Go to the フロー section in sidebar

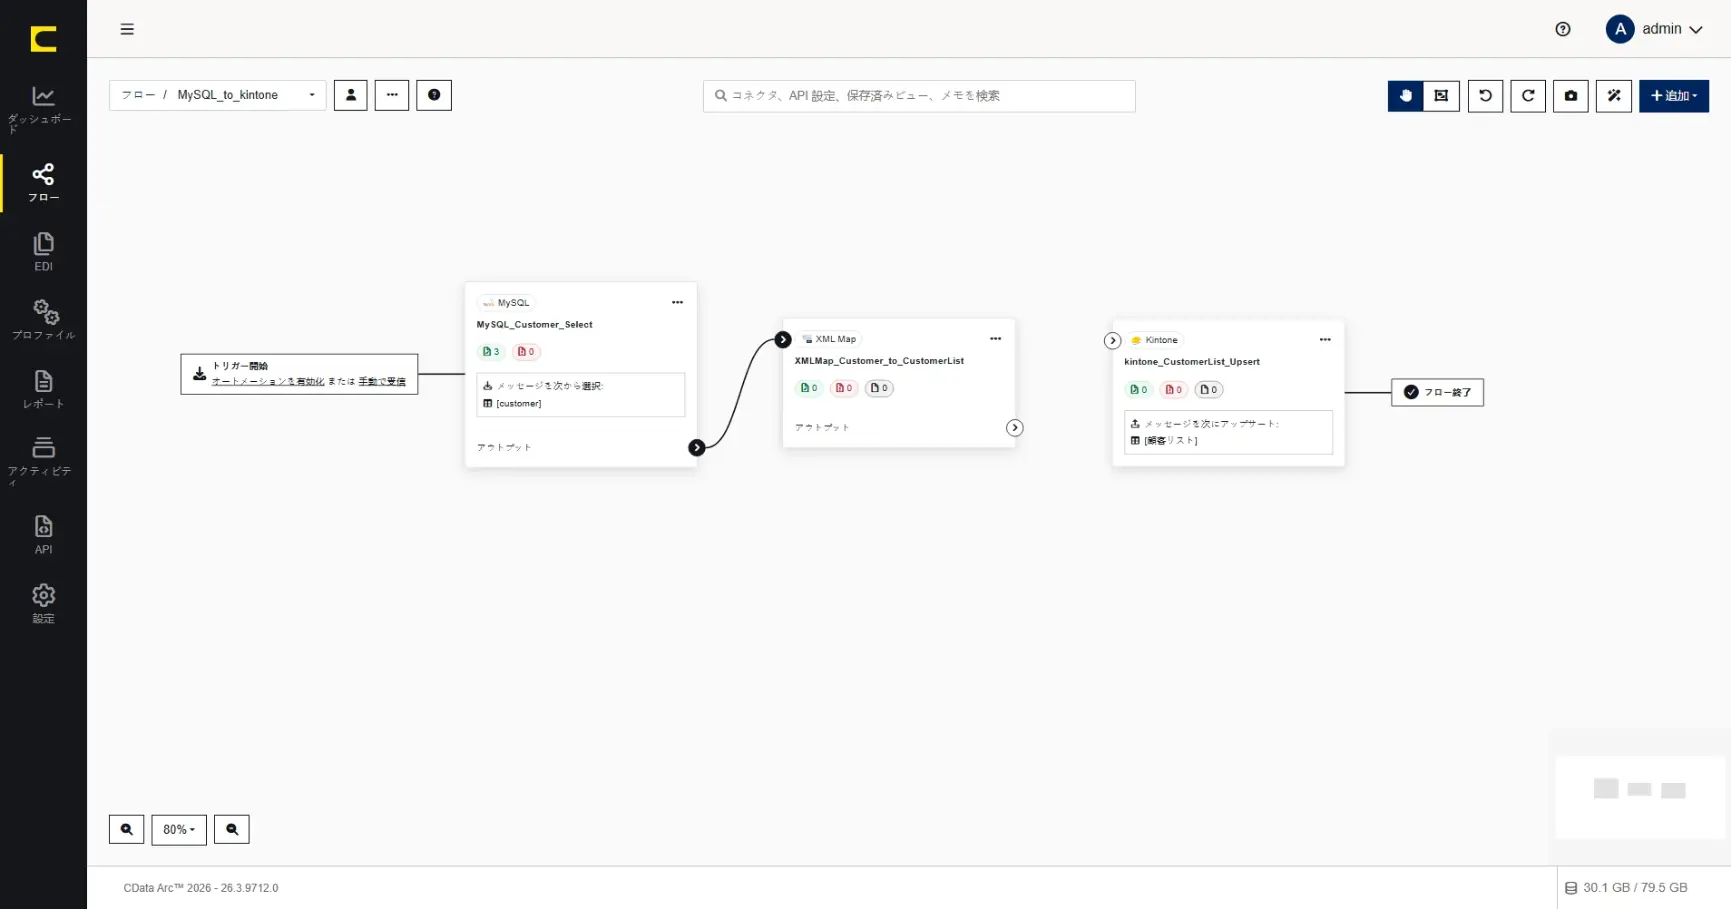43,183
